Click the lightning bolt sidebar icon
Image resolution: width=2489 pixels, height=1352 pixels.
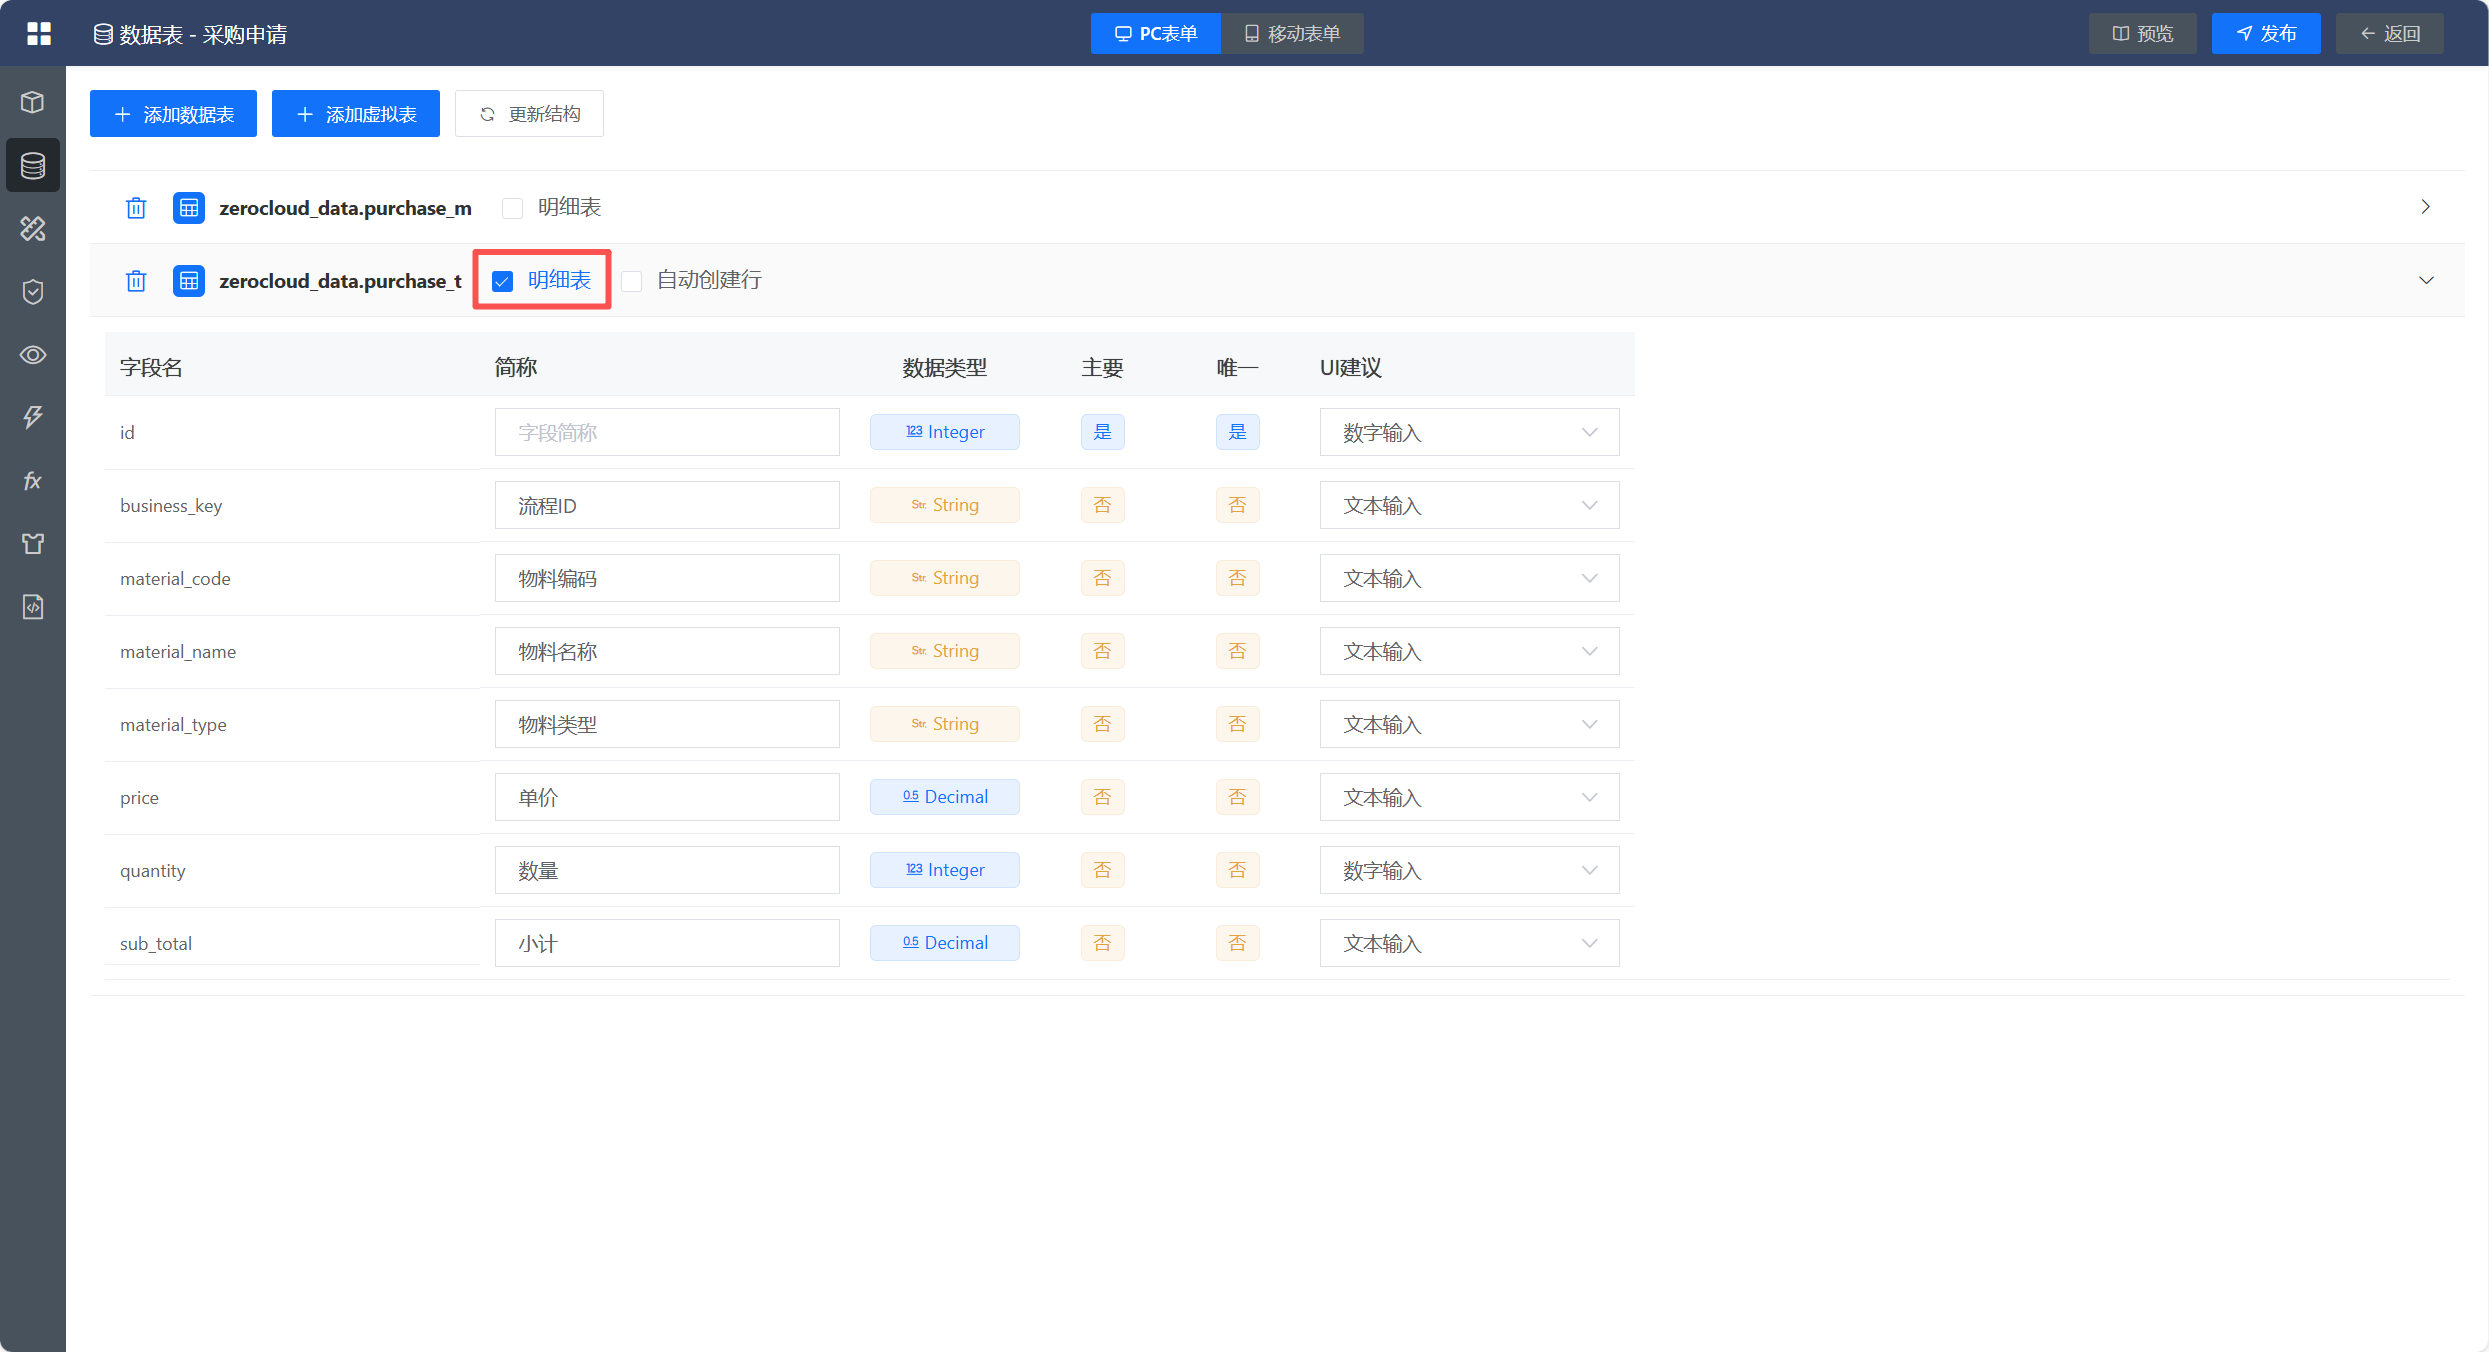pos(33,417)
